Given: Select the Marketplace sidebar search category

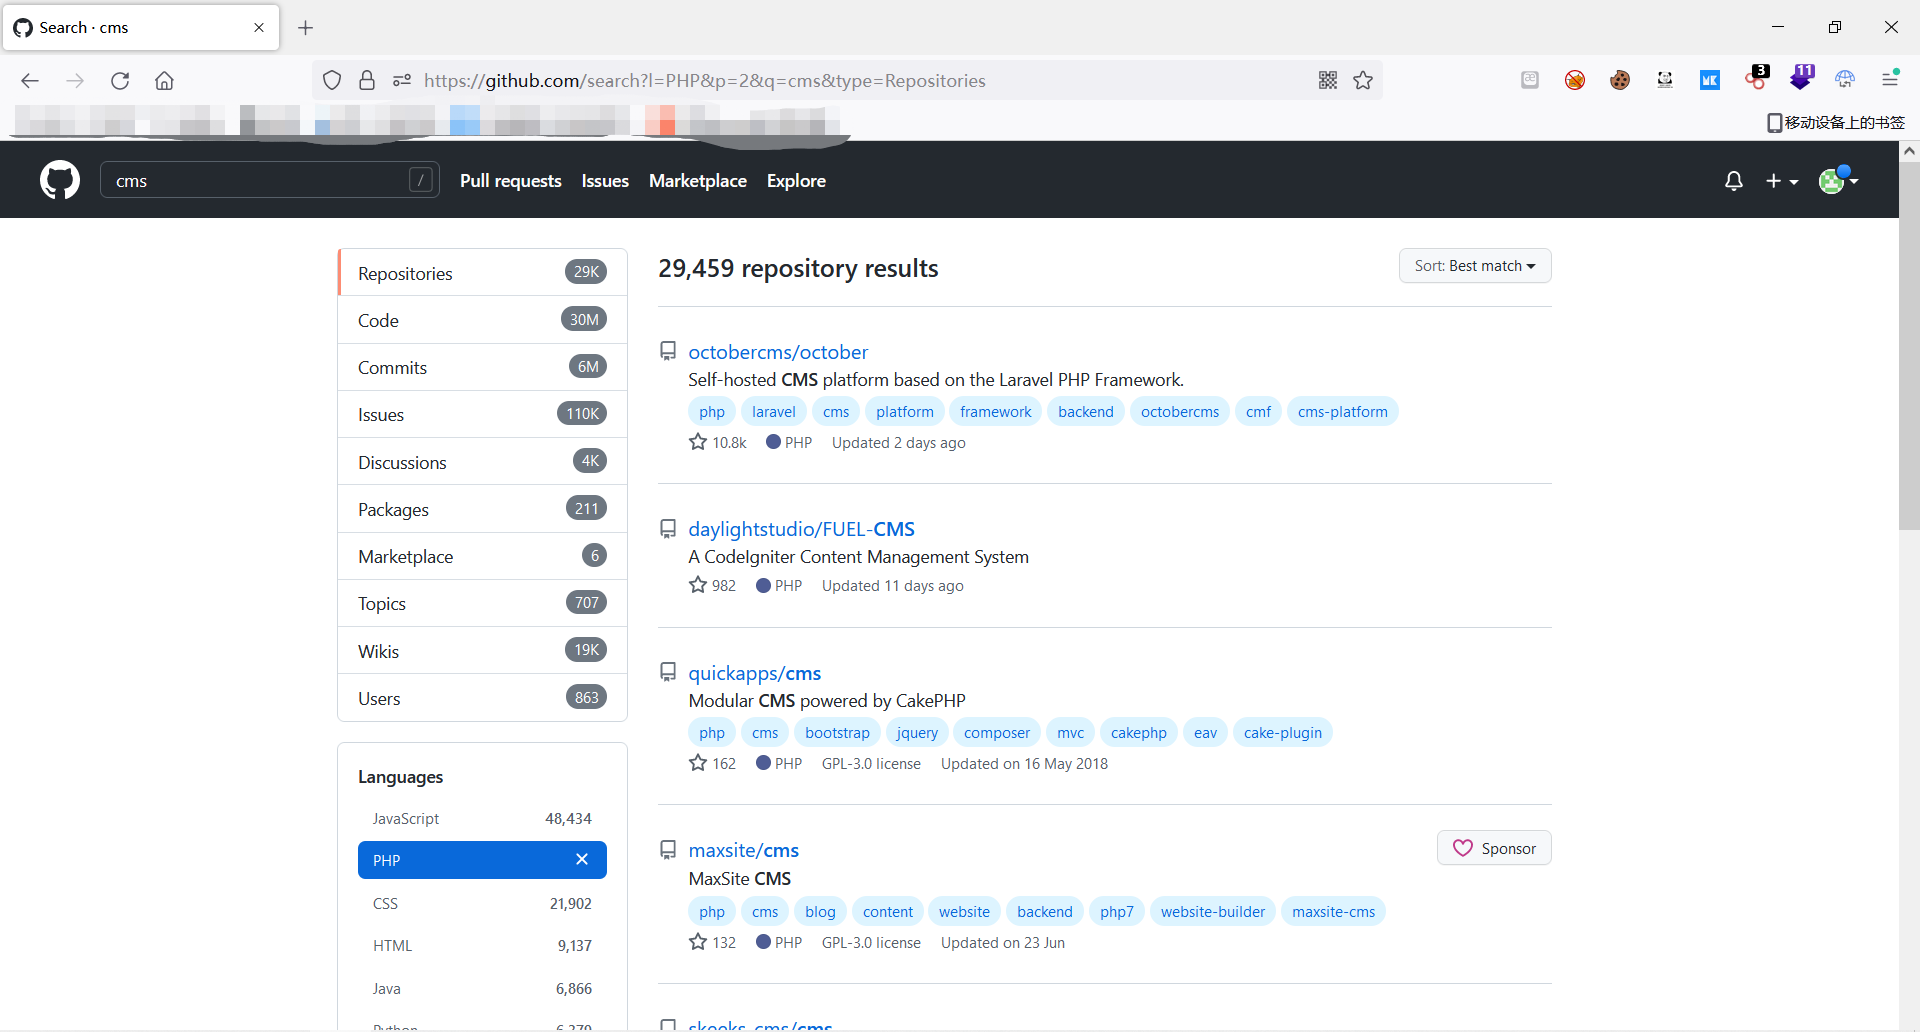Looking at the screenshot, I should tap(483, 556).
